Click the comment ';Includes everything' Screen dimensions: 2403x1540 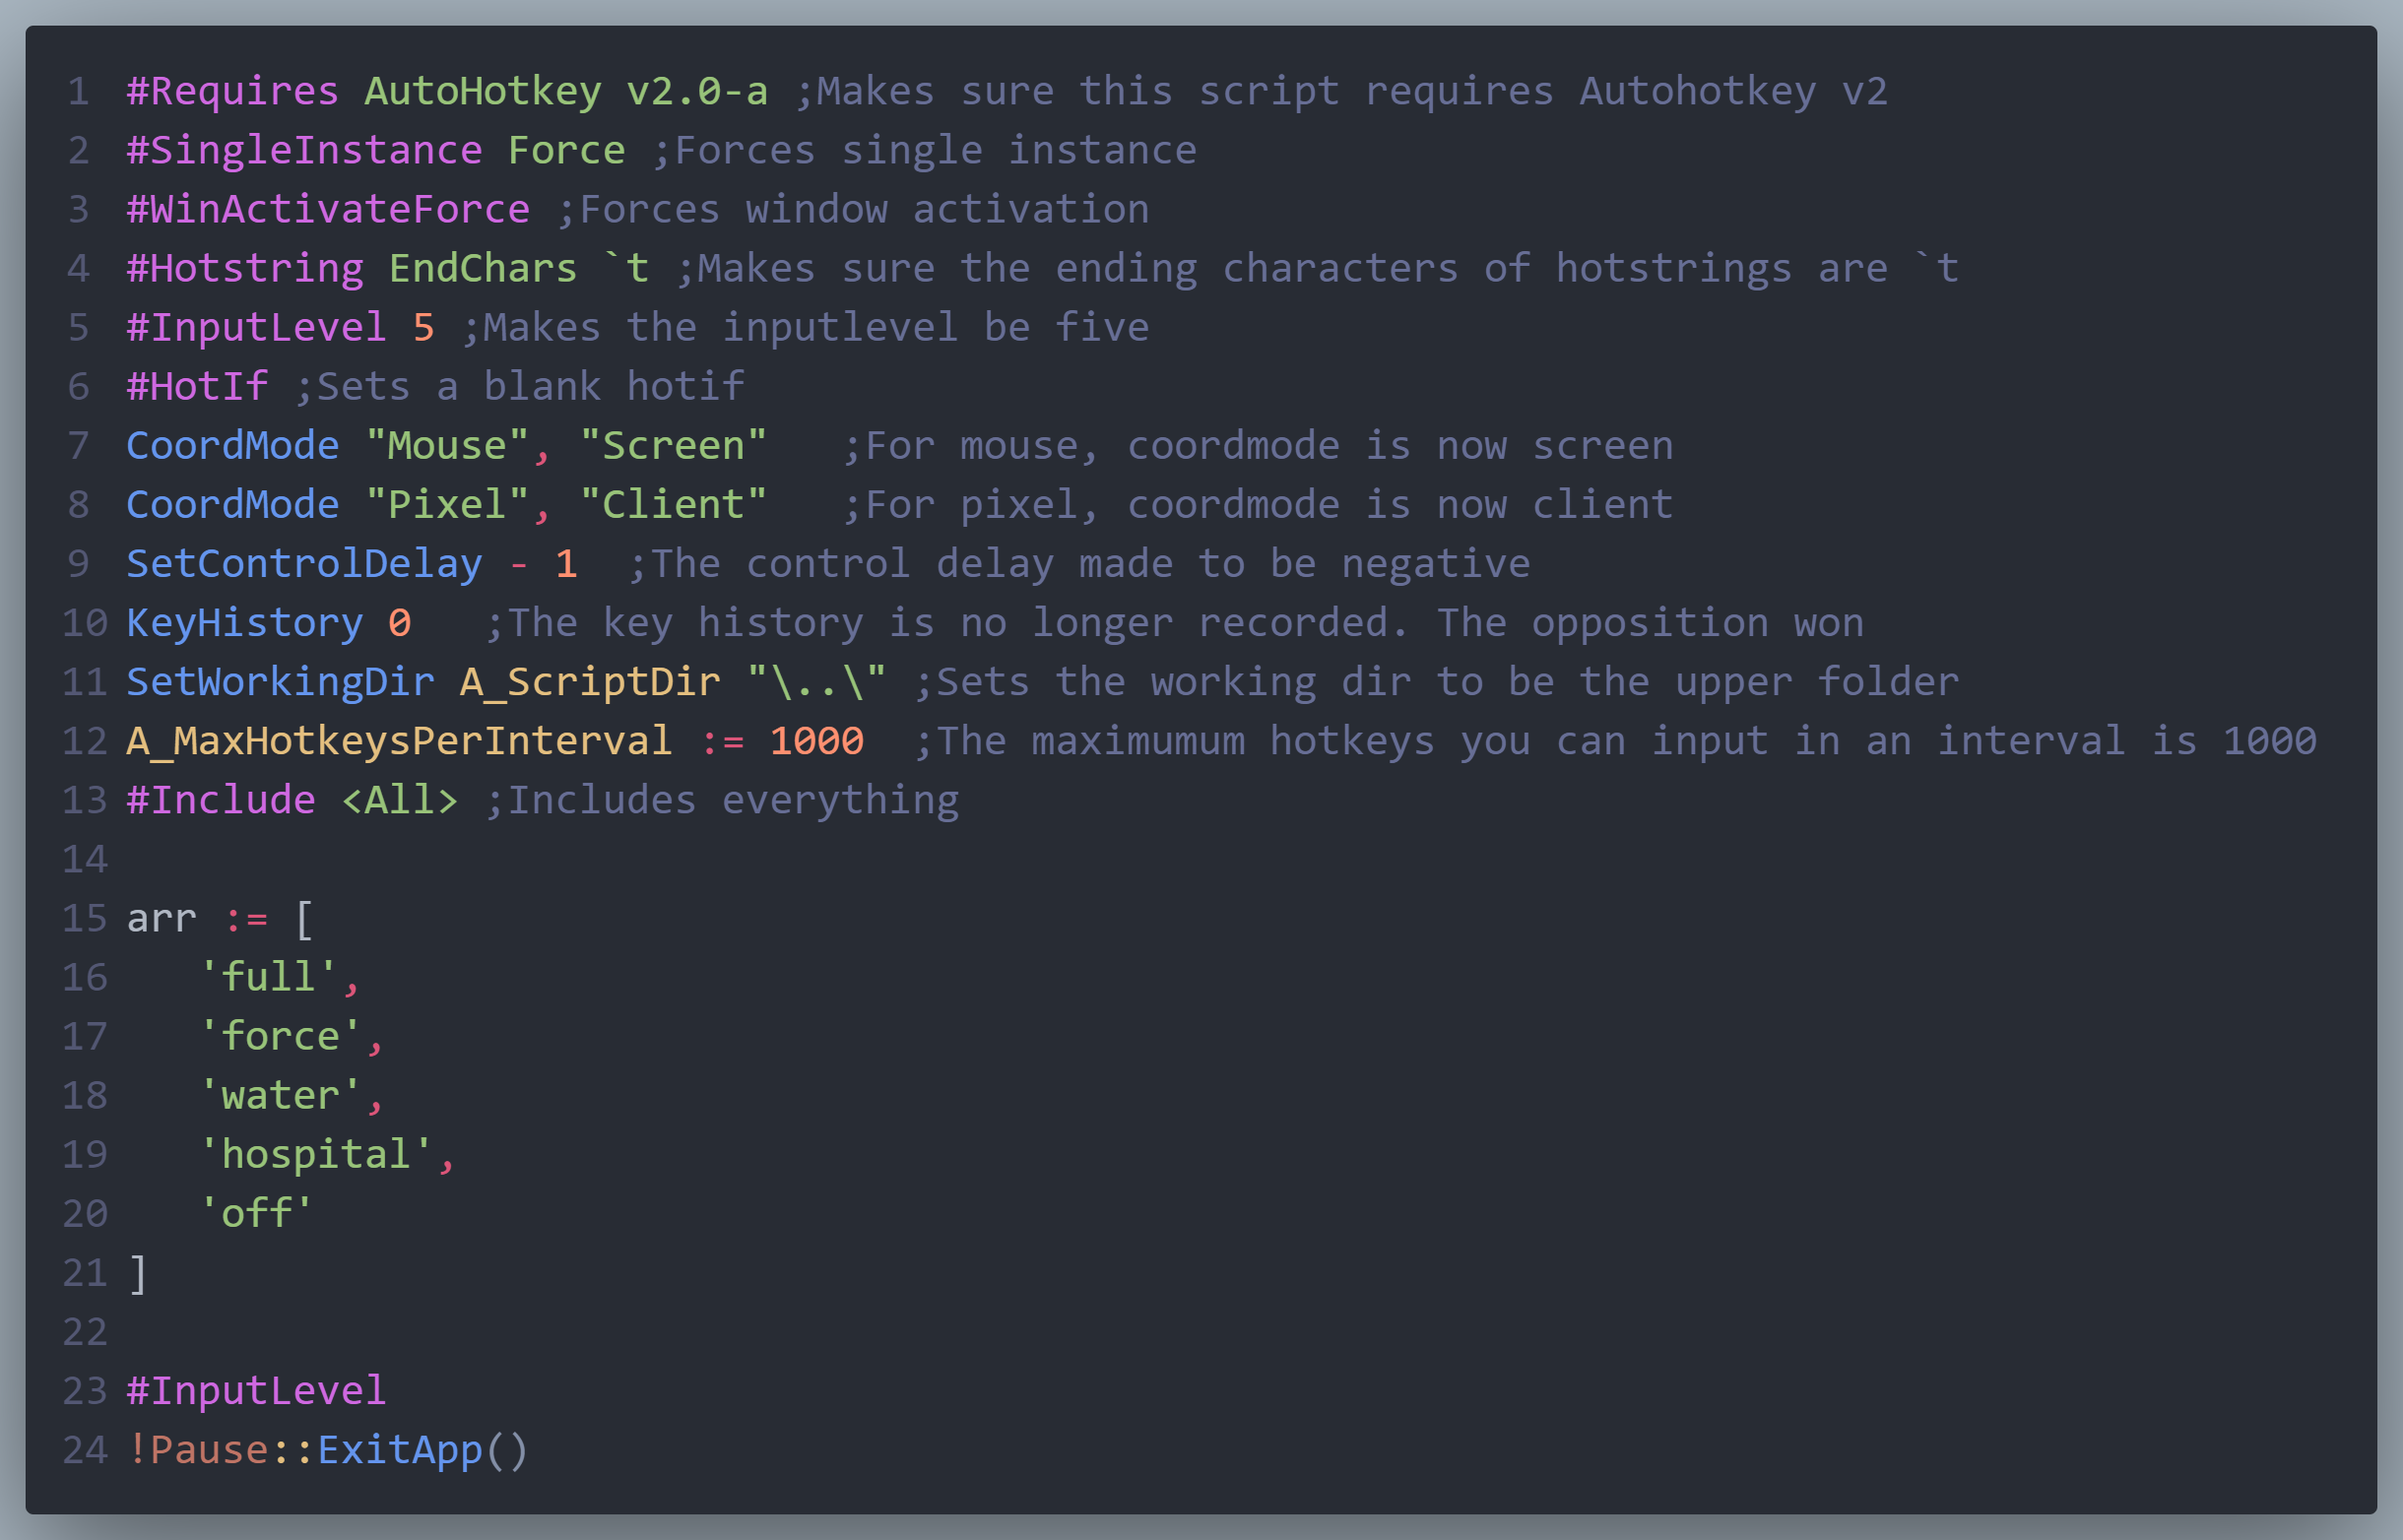coord(722,800)
